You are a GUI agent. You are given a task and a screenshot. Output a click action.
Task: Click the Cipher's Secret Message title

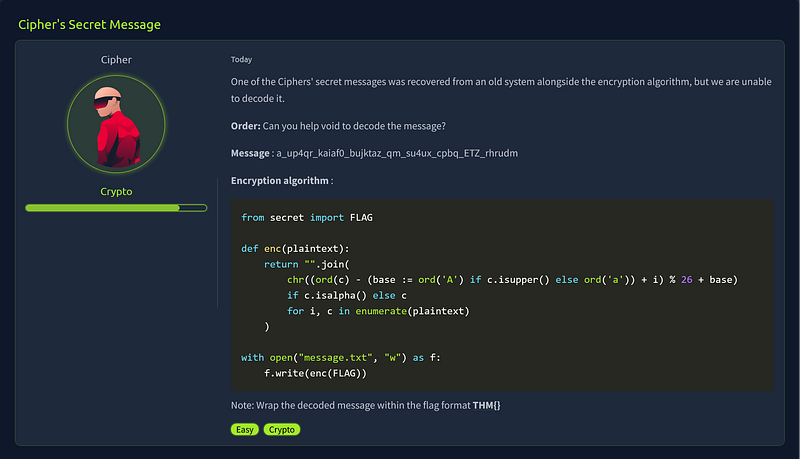tap(89, 23)
